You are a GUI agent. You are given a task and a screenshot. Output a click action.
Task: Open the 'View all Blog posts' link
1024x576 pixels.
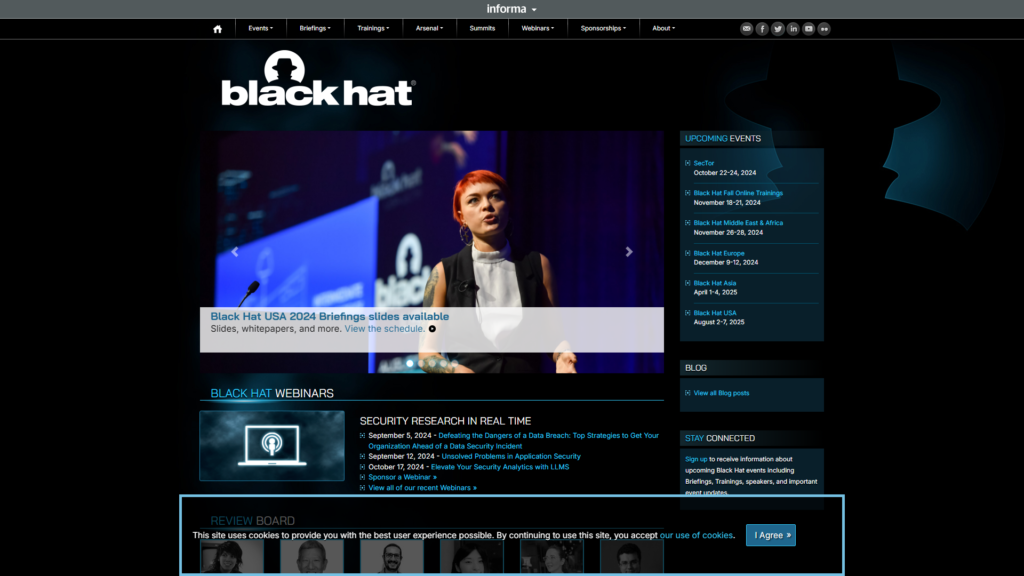[x=721, y=393]
